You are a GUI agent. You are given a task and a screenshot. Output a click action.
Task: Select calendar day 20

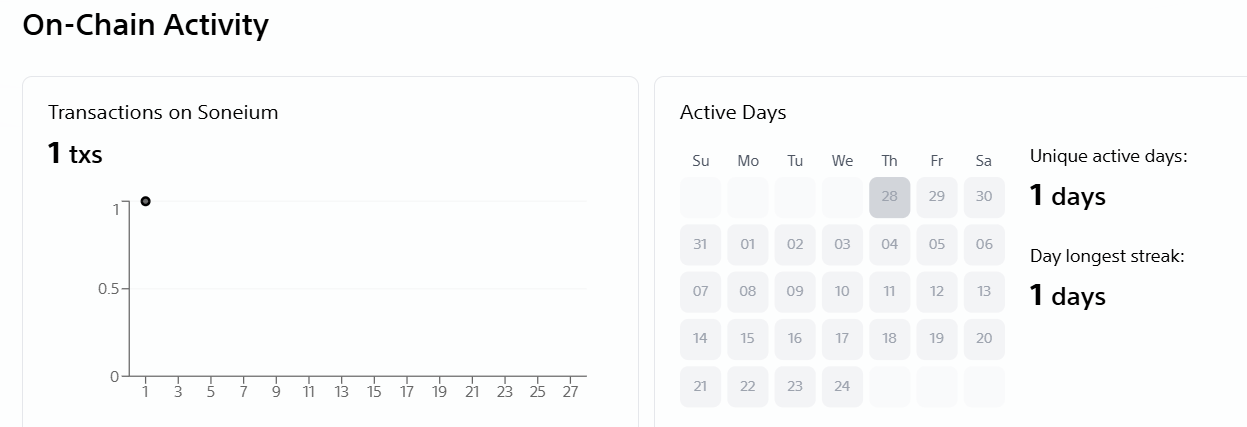(x=984, y=338)
